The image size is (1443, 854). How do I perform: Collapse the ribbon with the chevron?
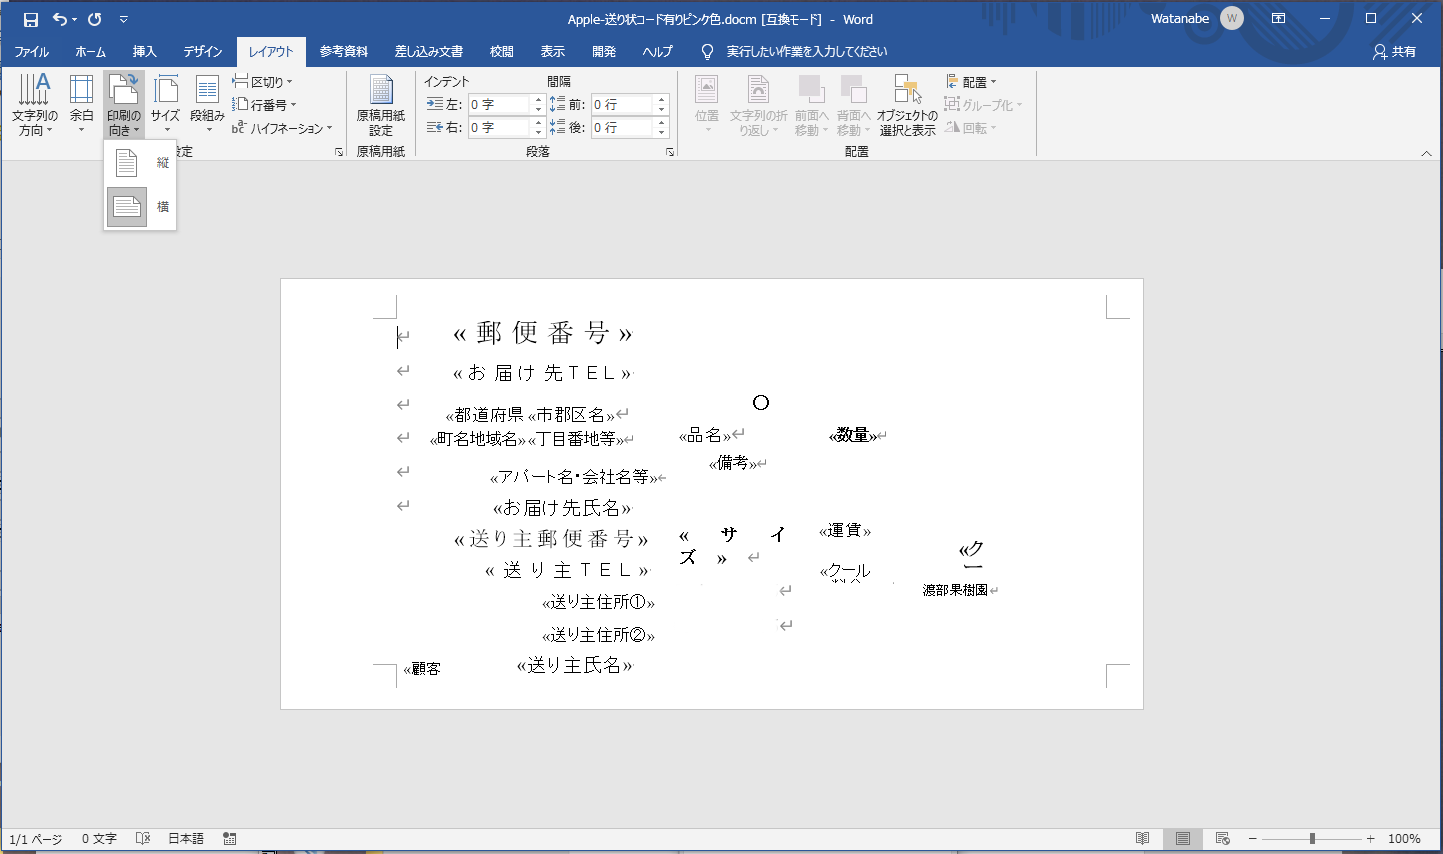coord(1427,153)
